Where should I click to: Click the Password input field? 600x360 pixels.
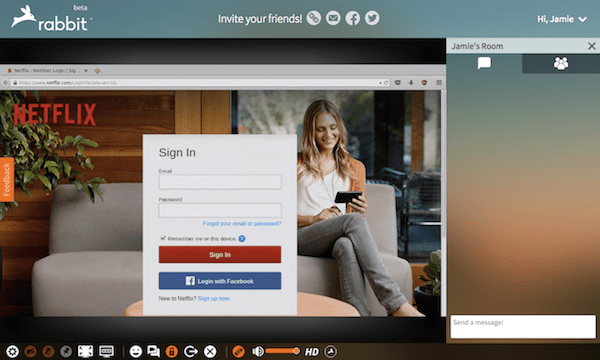pyautogui.click(x=220, y=210)
